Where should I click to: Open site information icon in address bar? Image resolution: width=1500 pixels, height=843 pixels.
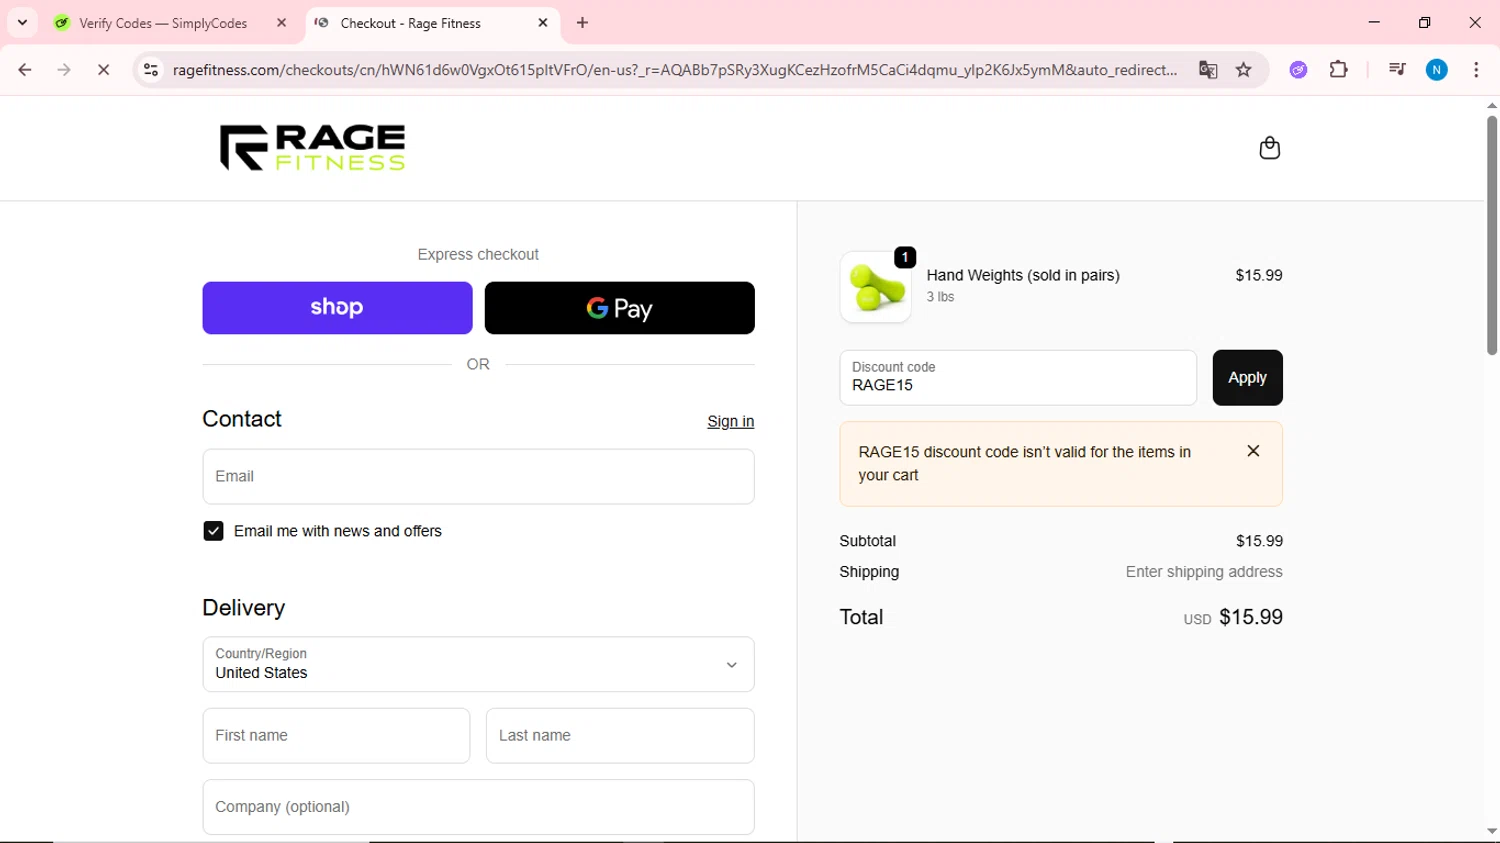click(151, 70)
